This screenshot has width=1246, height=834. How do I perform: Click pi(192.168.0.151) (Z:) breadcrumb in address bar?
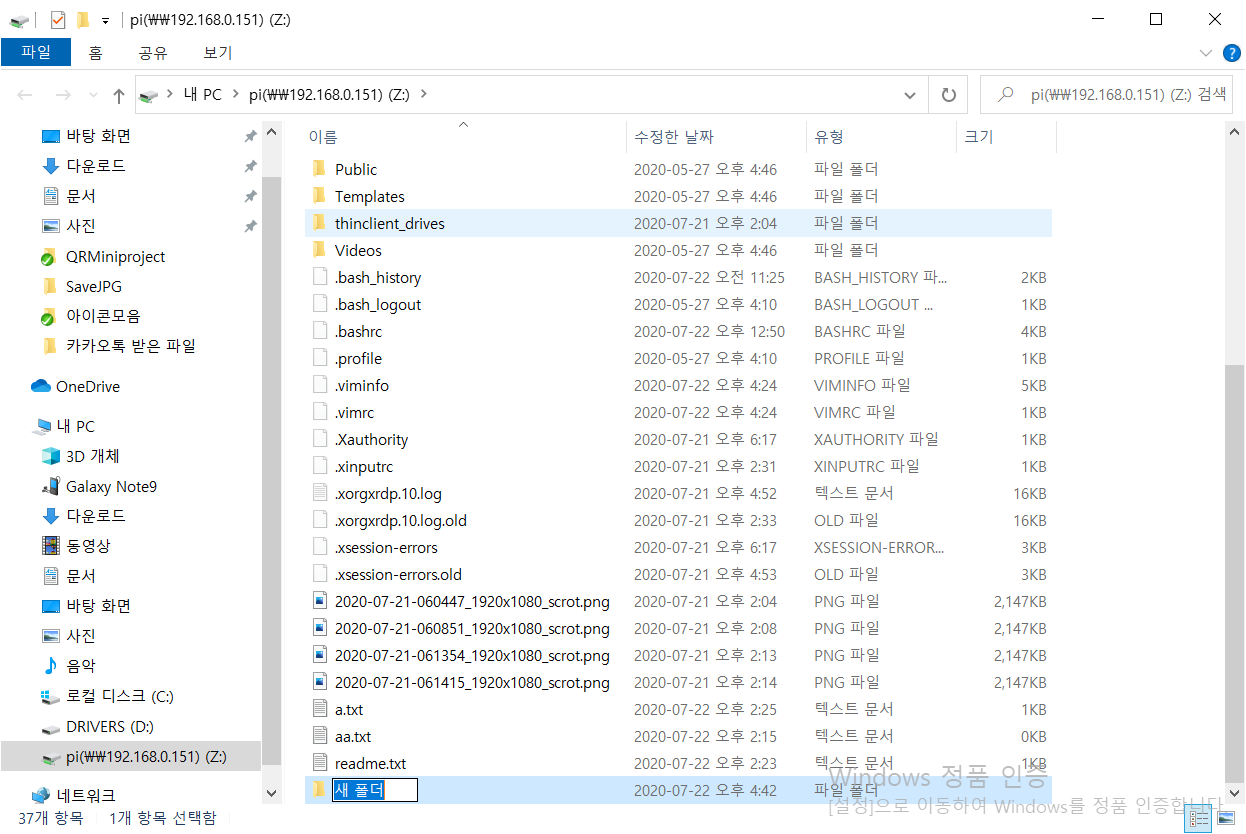pyautogui.click(x=330, y=94)
